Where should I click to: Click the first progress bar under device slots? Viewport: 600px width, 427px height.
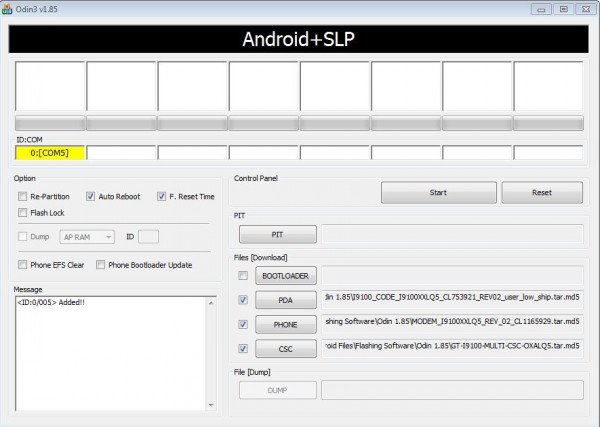click(50, 123)
